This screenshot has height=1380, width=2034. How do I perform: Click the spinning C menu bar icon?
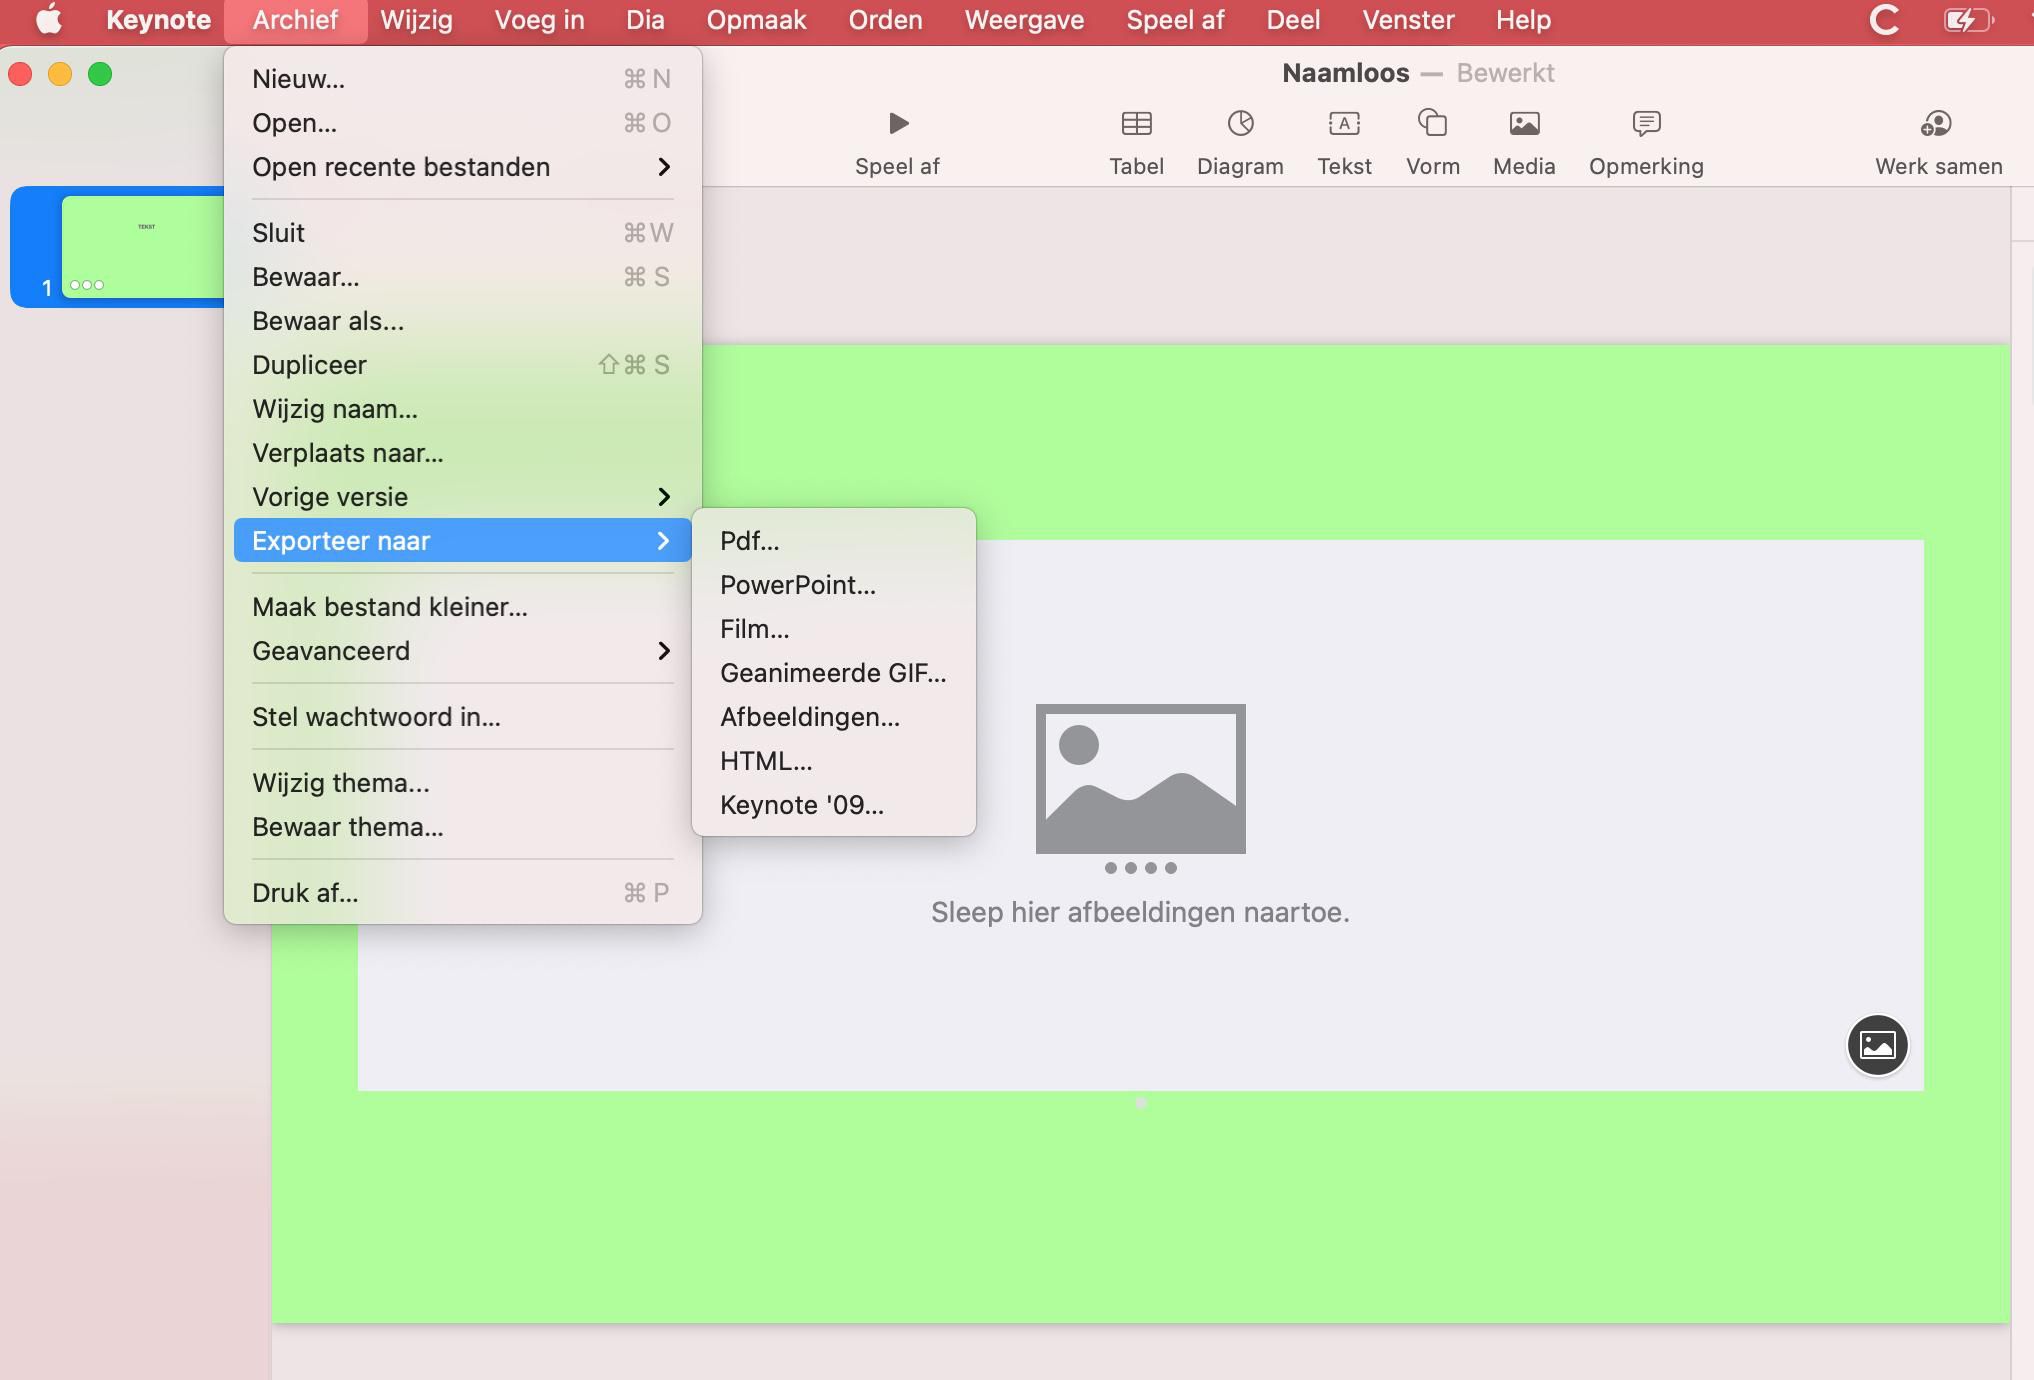tap(1885, 20)
